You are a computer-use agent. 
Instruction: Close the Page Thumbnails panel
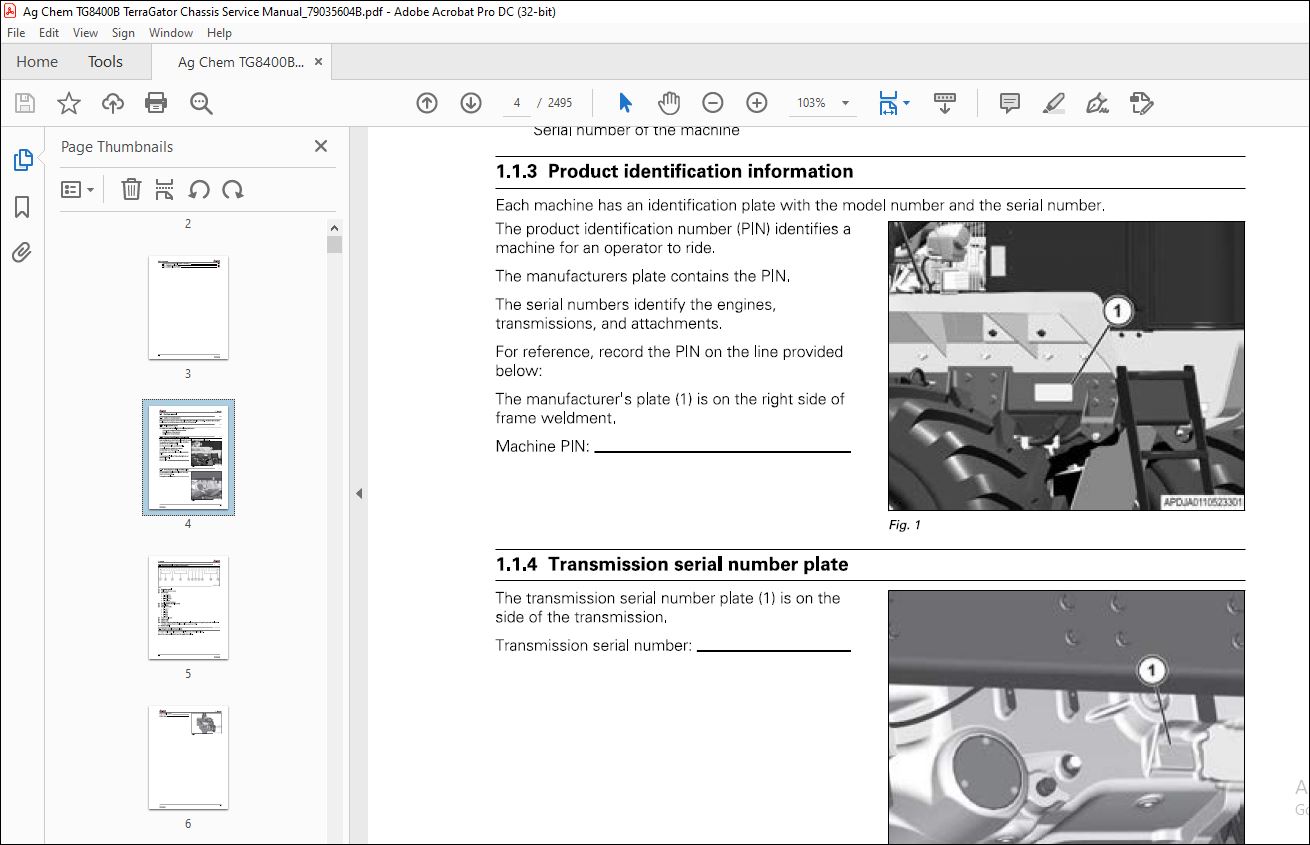pyautogui.click(x=321, y=146)
